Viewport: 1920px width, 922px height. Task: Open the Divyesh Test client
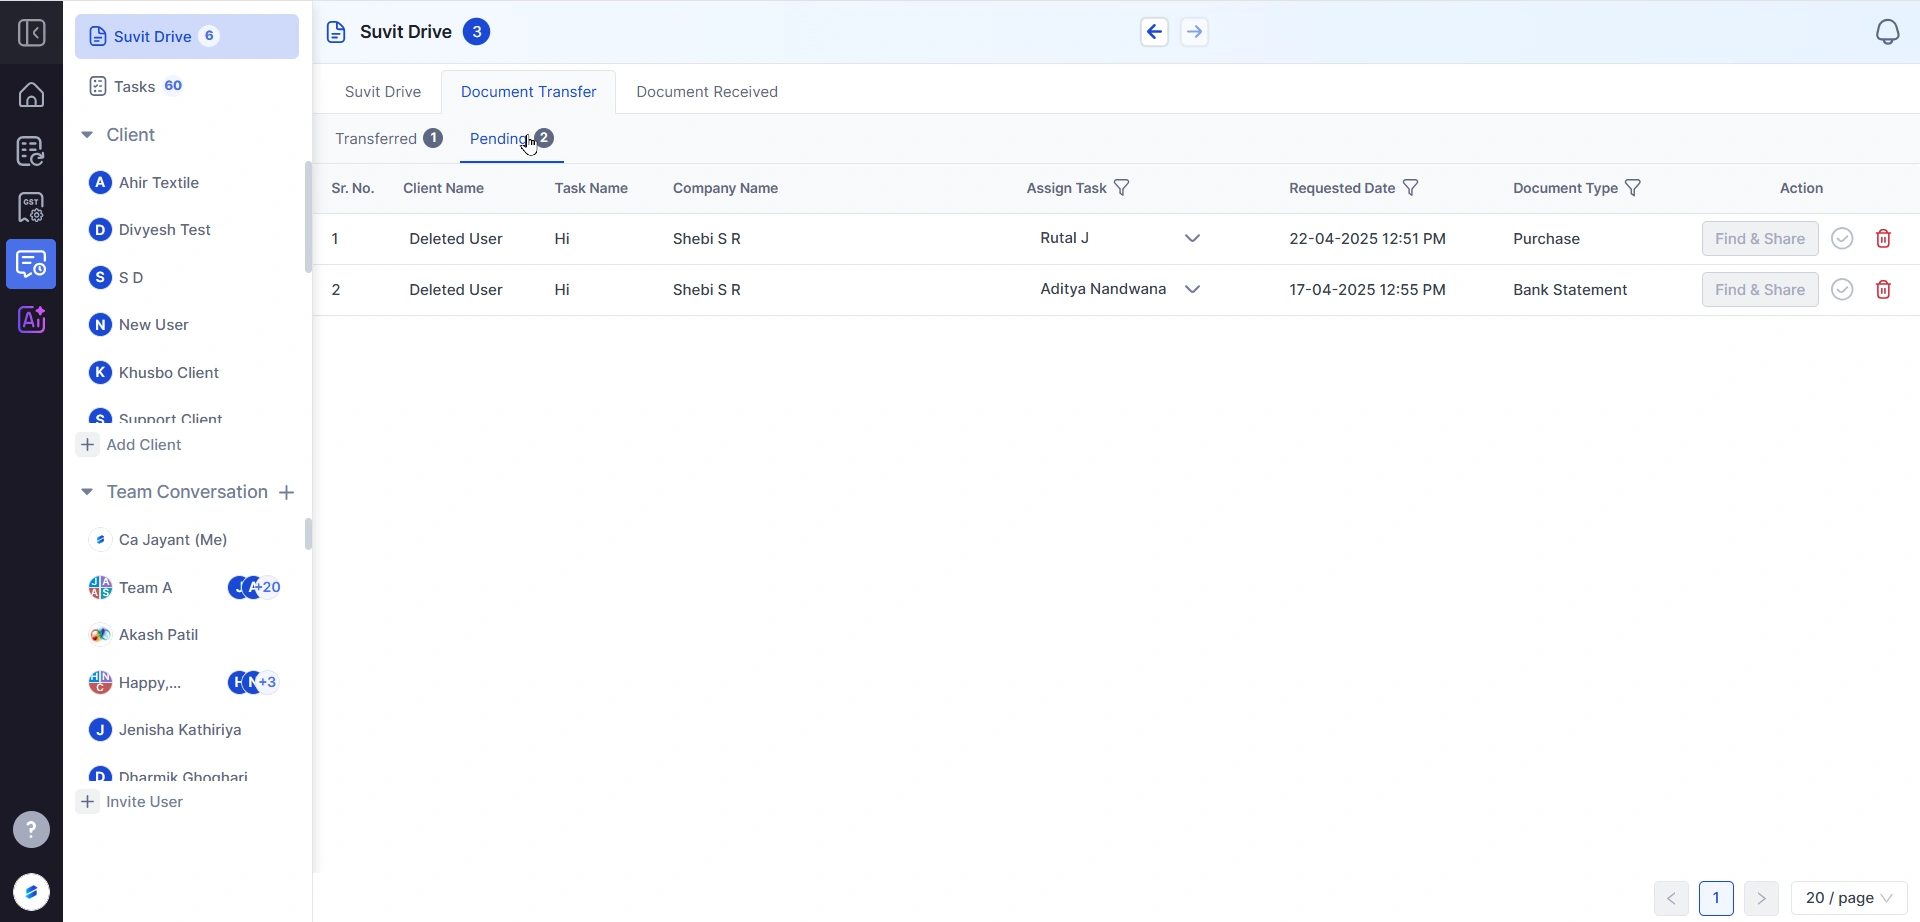165,230
